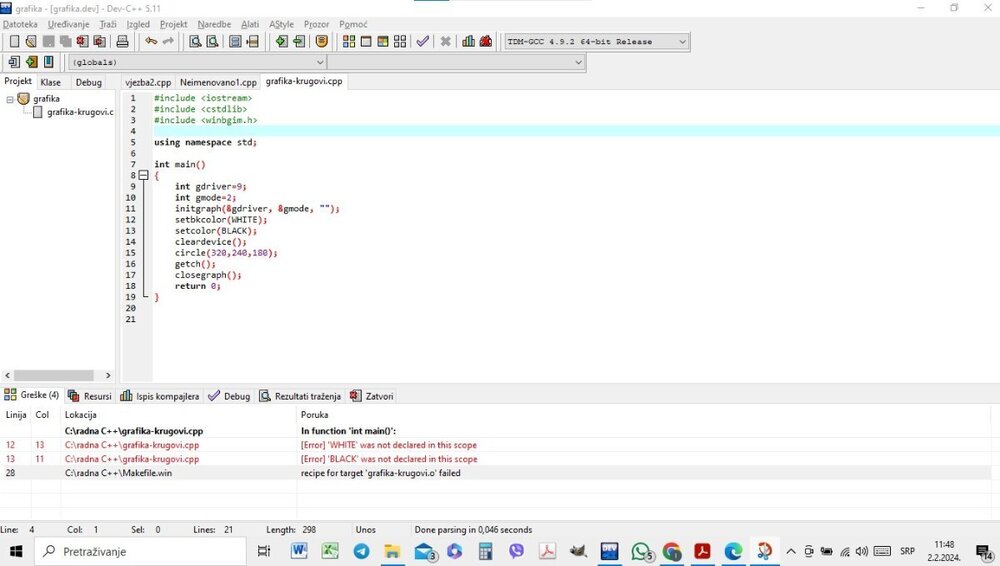
Task: Switch to the Klase sidebar tab
Action: pos(50,82)
